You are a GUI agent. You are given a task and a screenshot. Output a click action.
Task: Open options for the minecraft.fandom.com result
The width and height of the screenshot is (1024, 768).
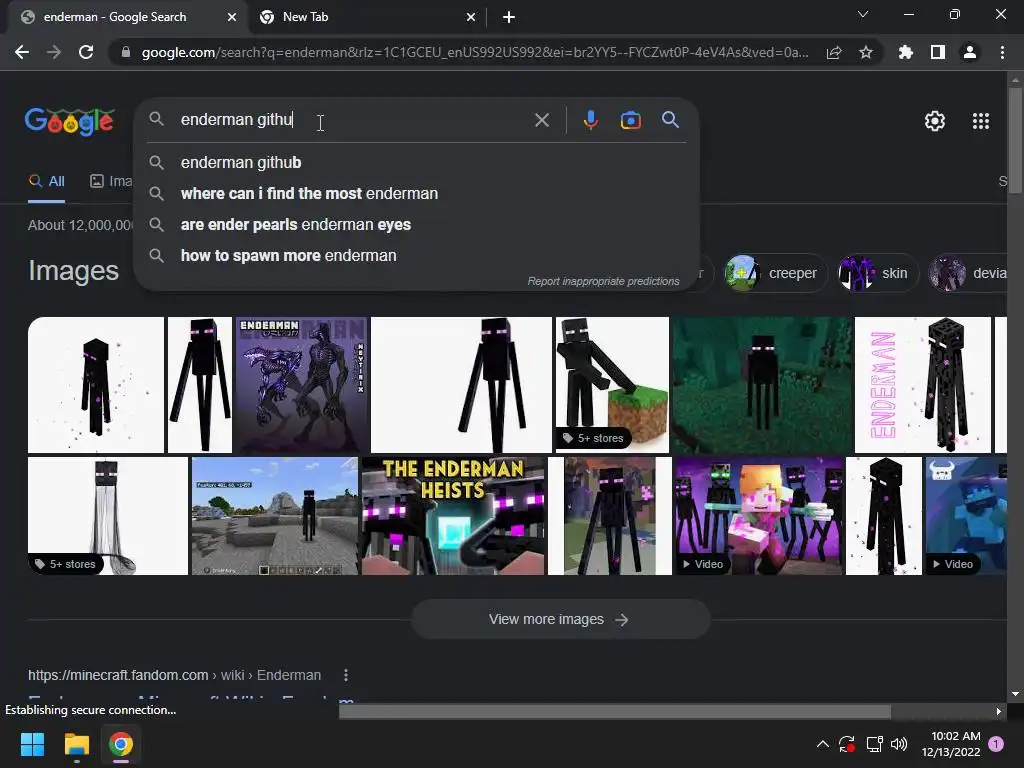click(345, 675)
